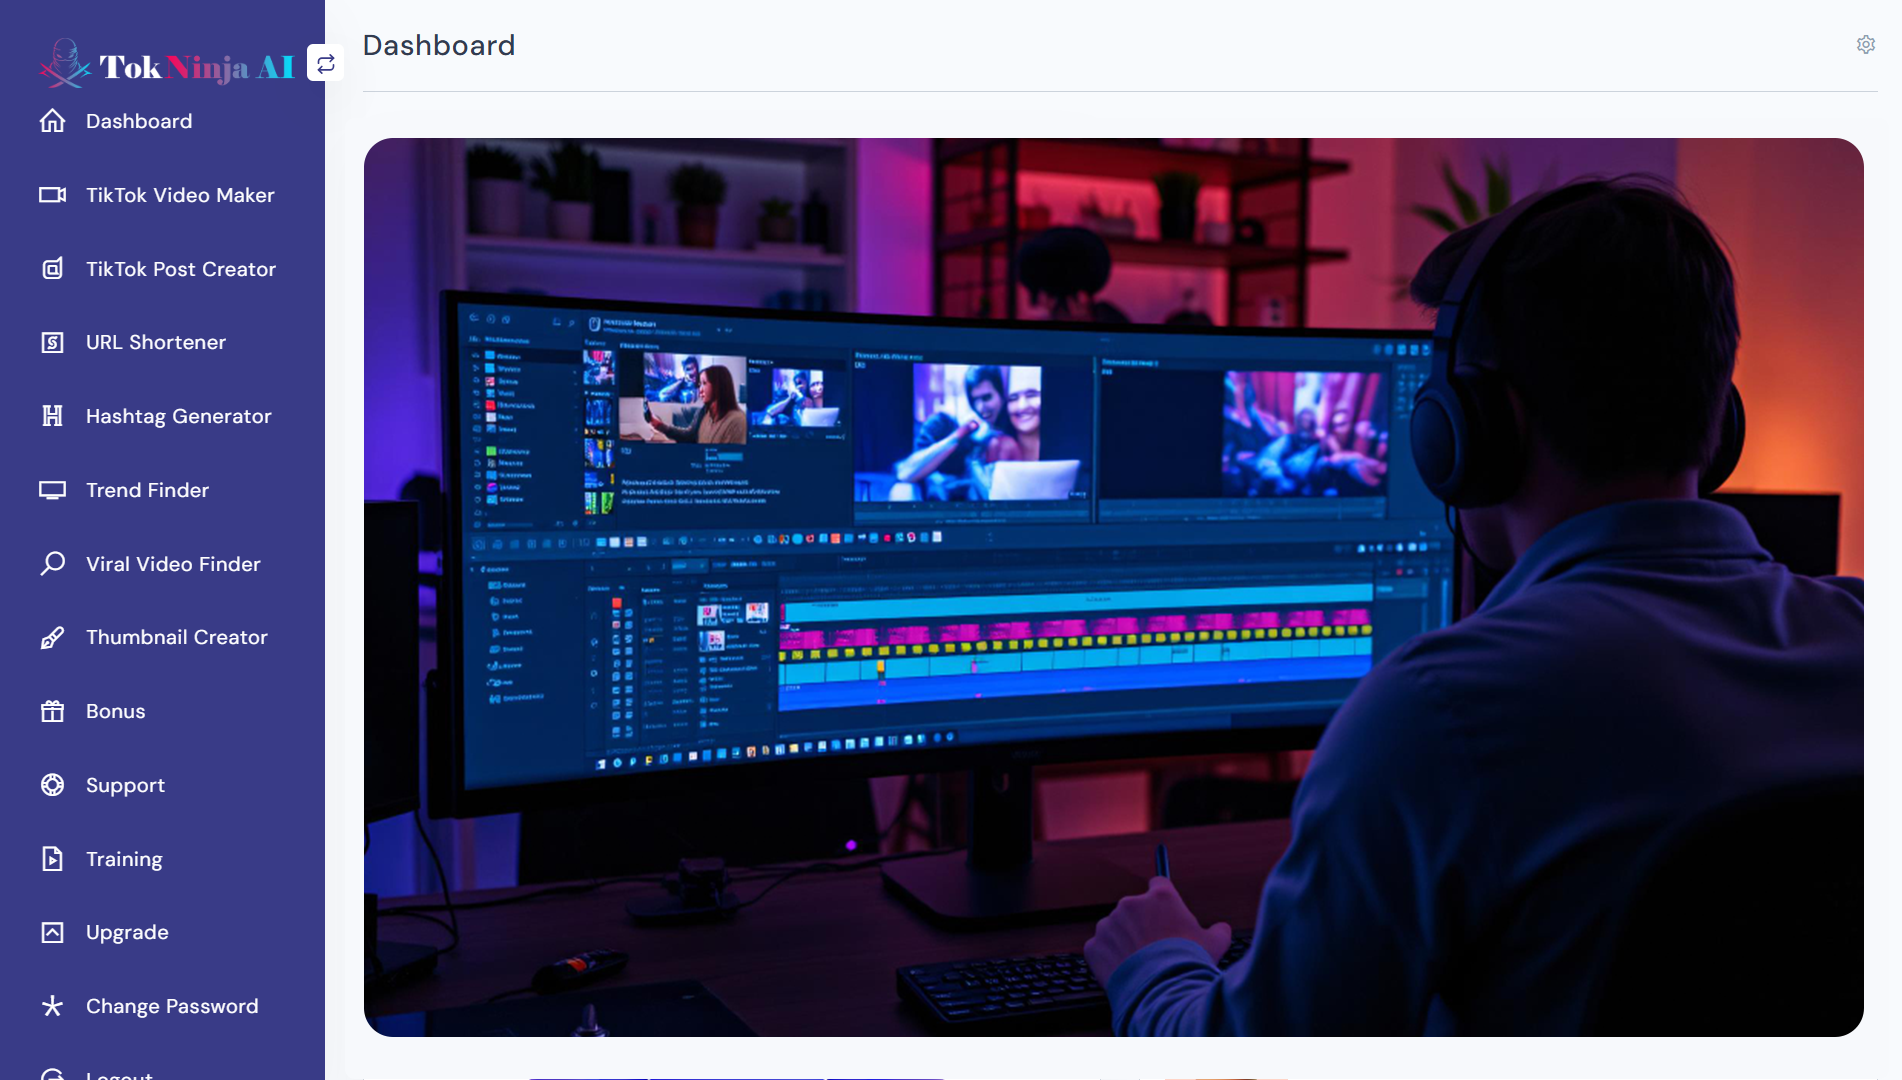Click the Training play-file icon
This screenshot has height=1080, width=1902.
(x=52, y=859)
